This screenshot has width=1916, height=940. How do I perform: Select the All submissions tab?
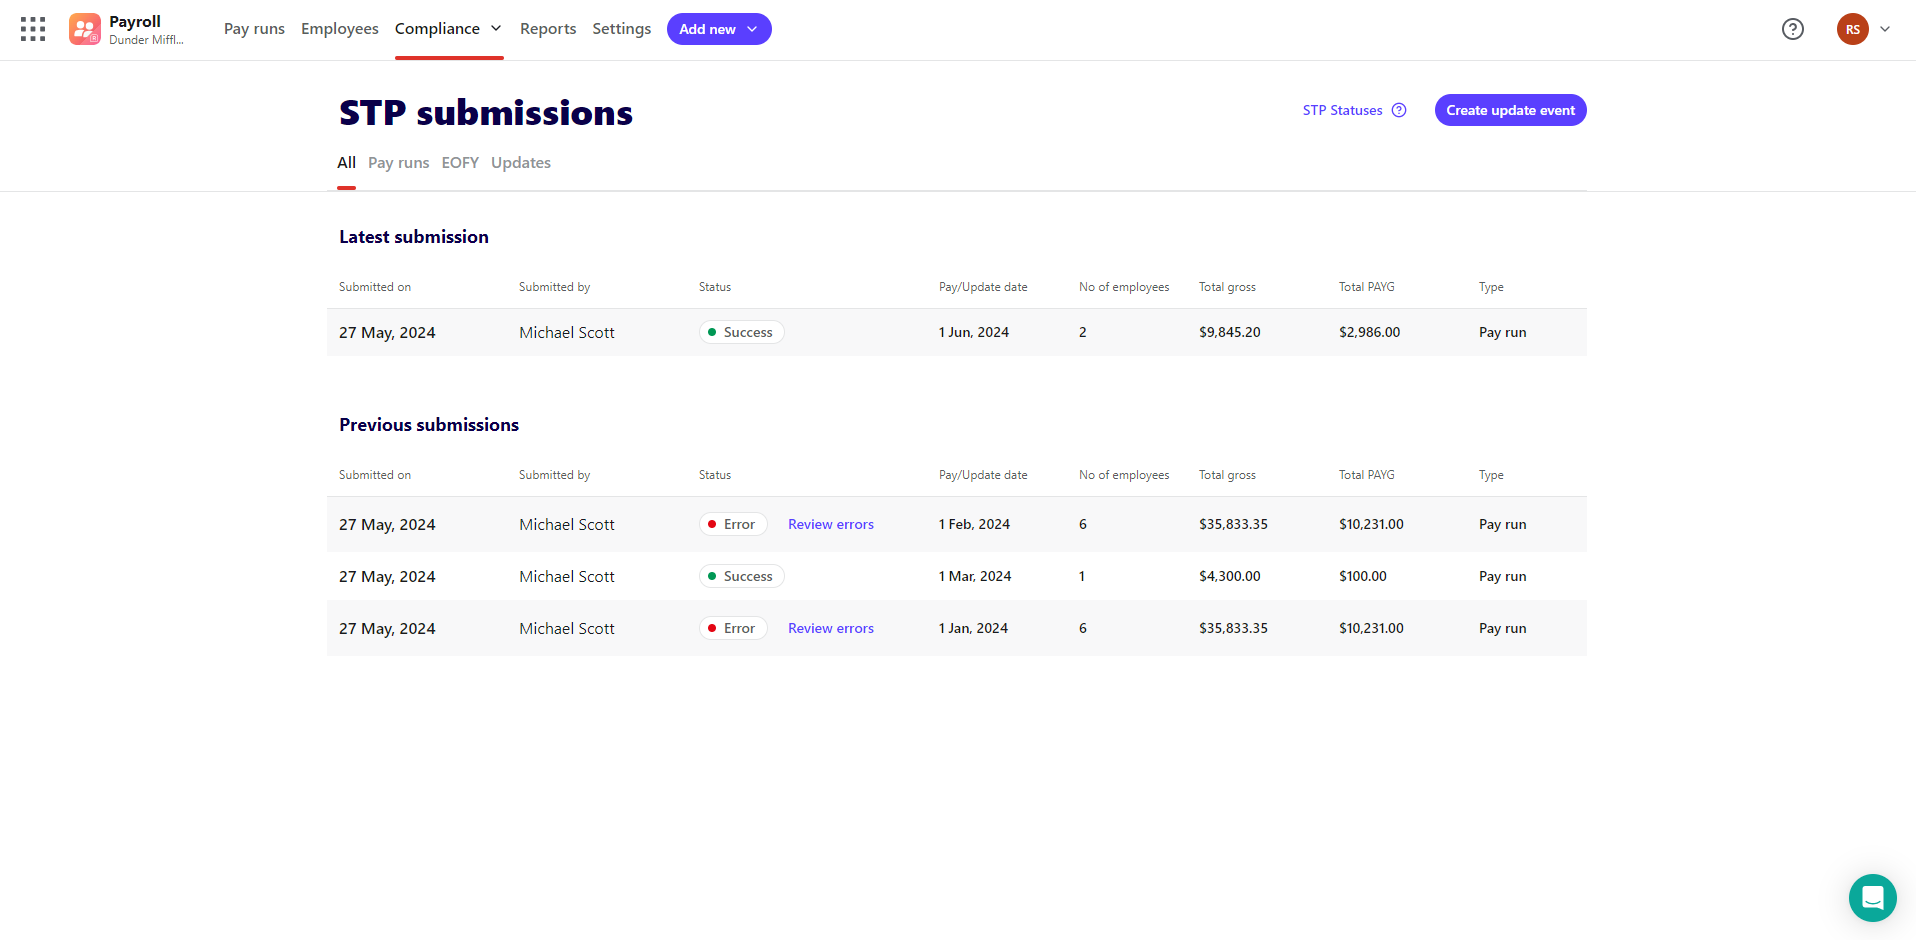point(347,163)
